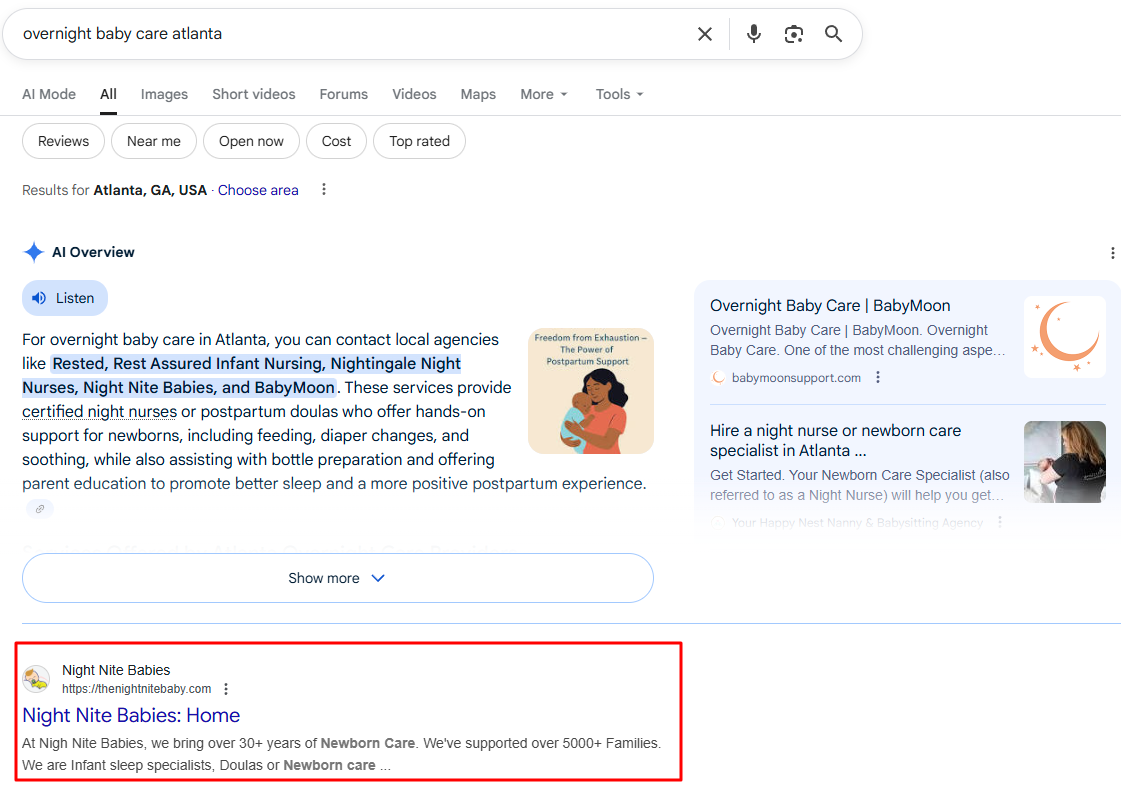Apply the Reviews filter chip

pos(64,142)
